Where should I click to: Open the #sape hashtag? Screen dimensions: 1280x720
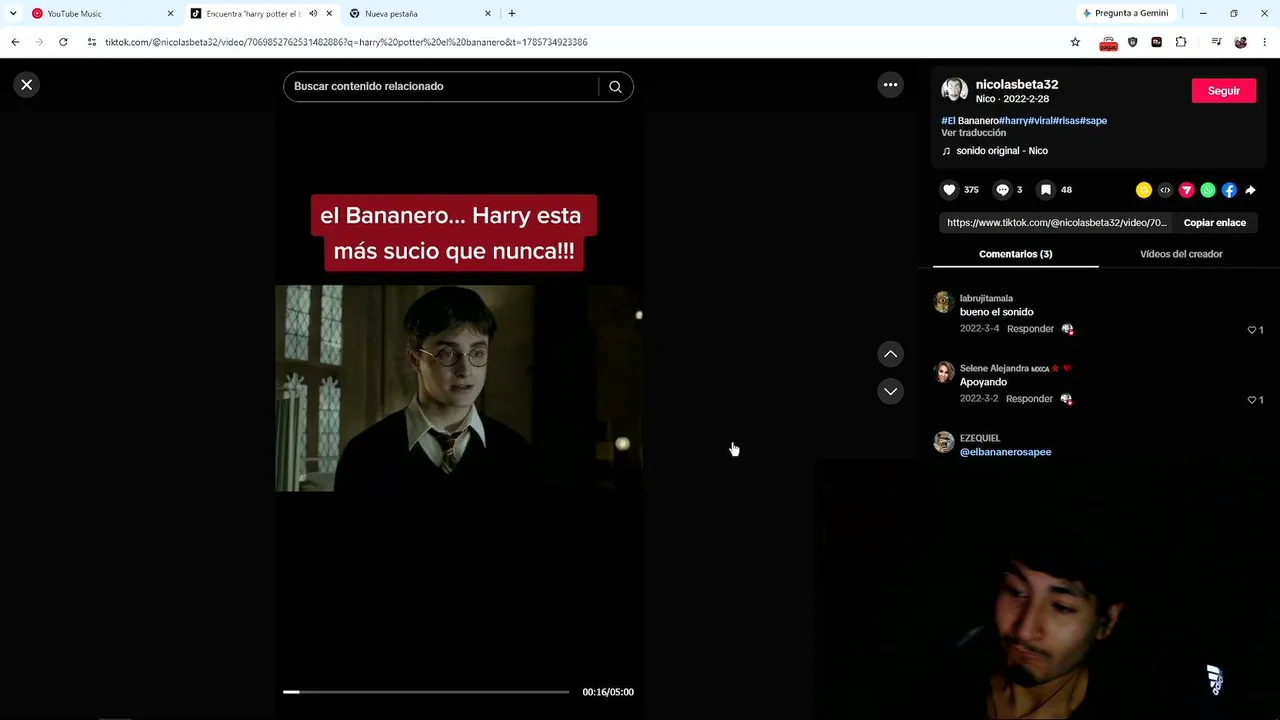point(1094,121)
